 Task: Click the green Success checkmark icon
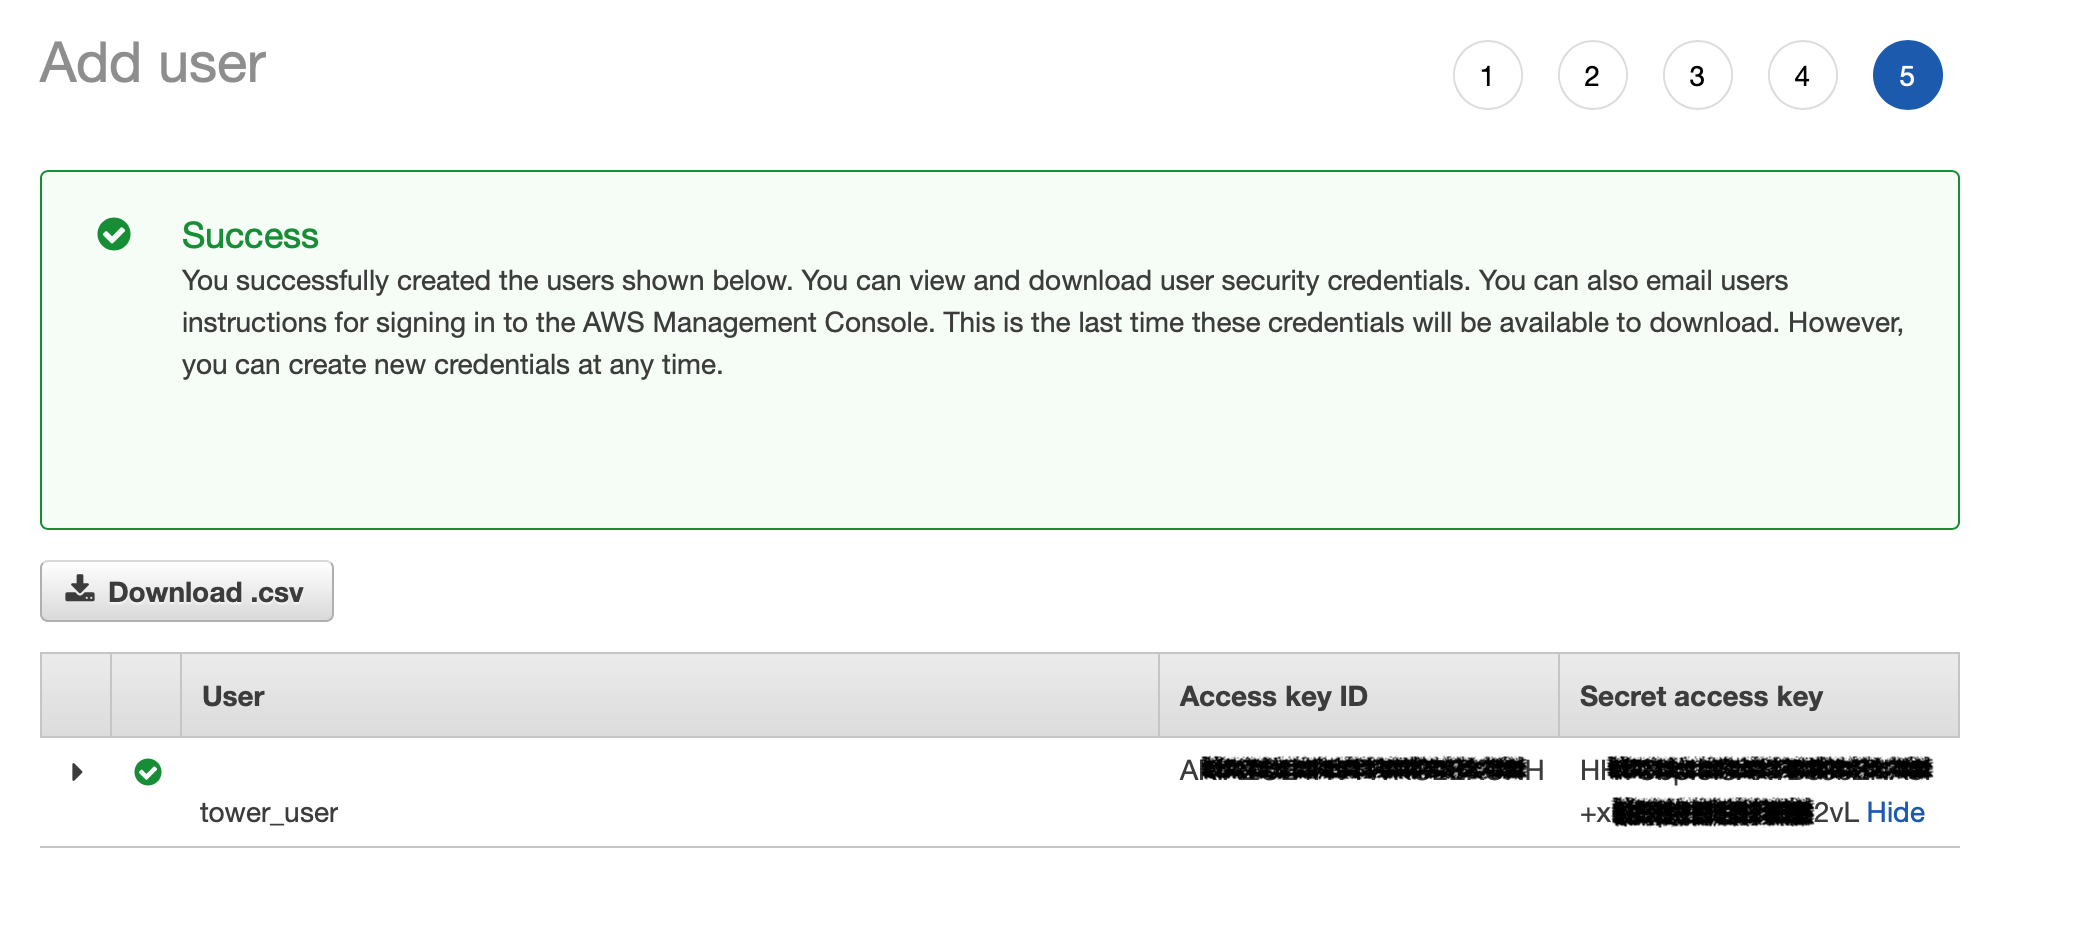pos(114,234)
